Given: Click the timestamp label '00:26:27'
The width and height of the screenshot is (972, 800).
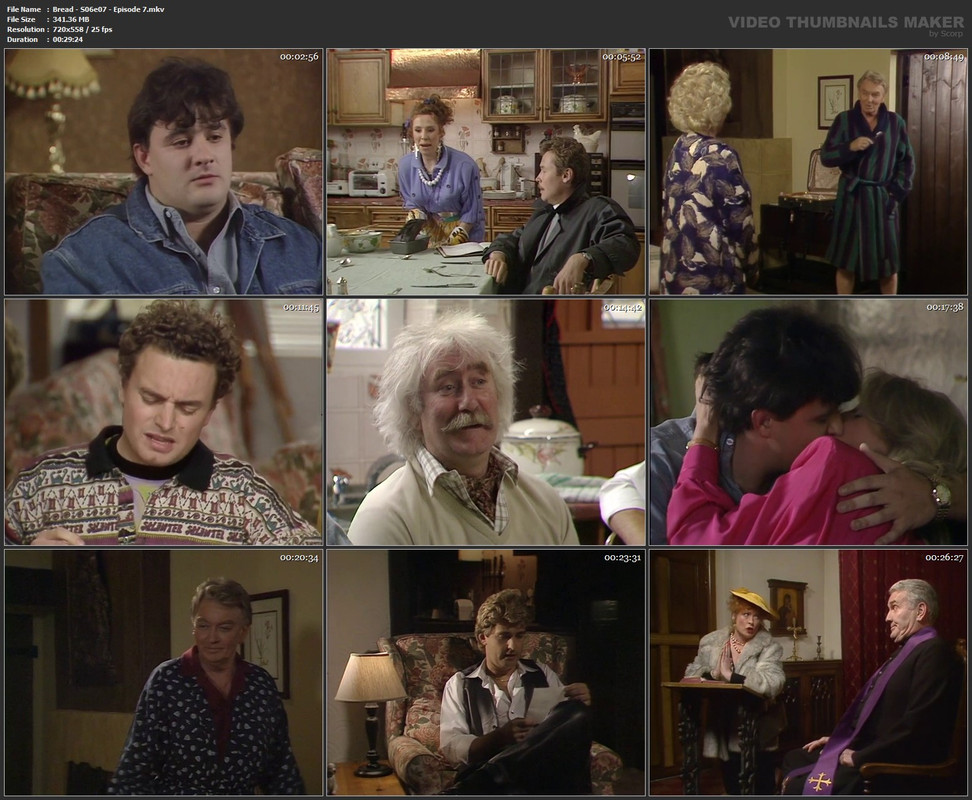Looking at the screenshot, I should click(944, 557).
